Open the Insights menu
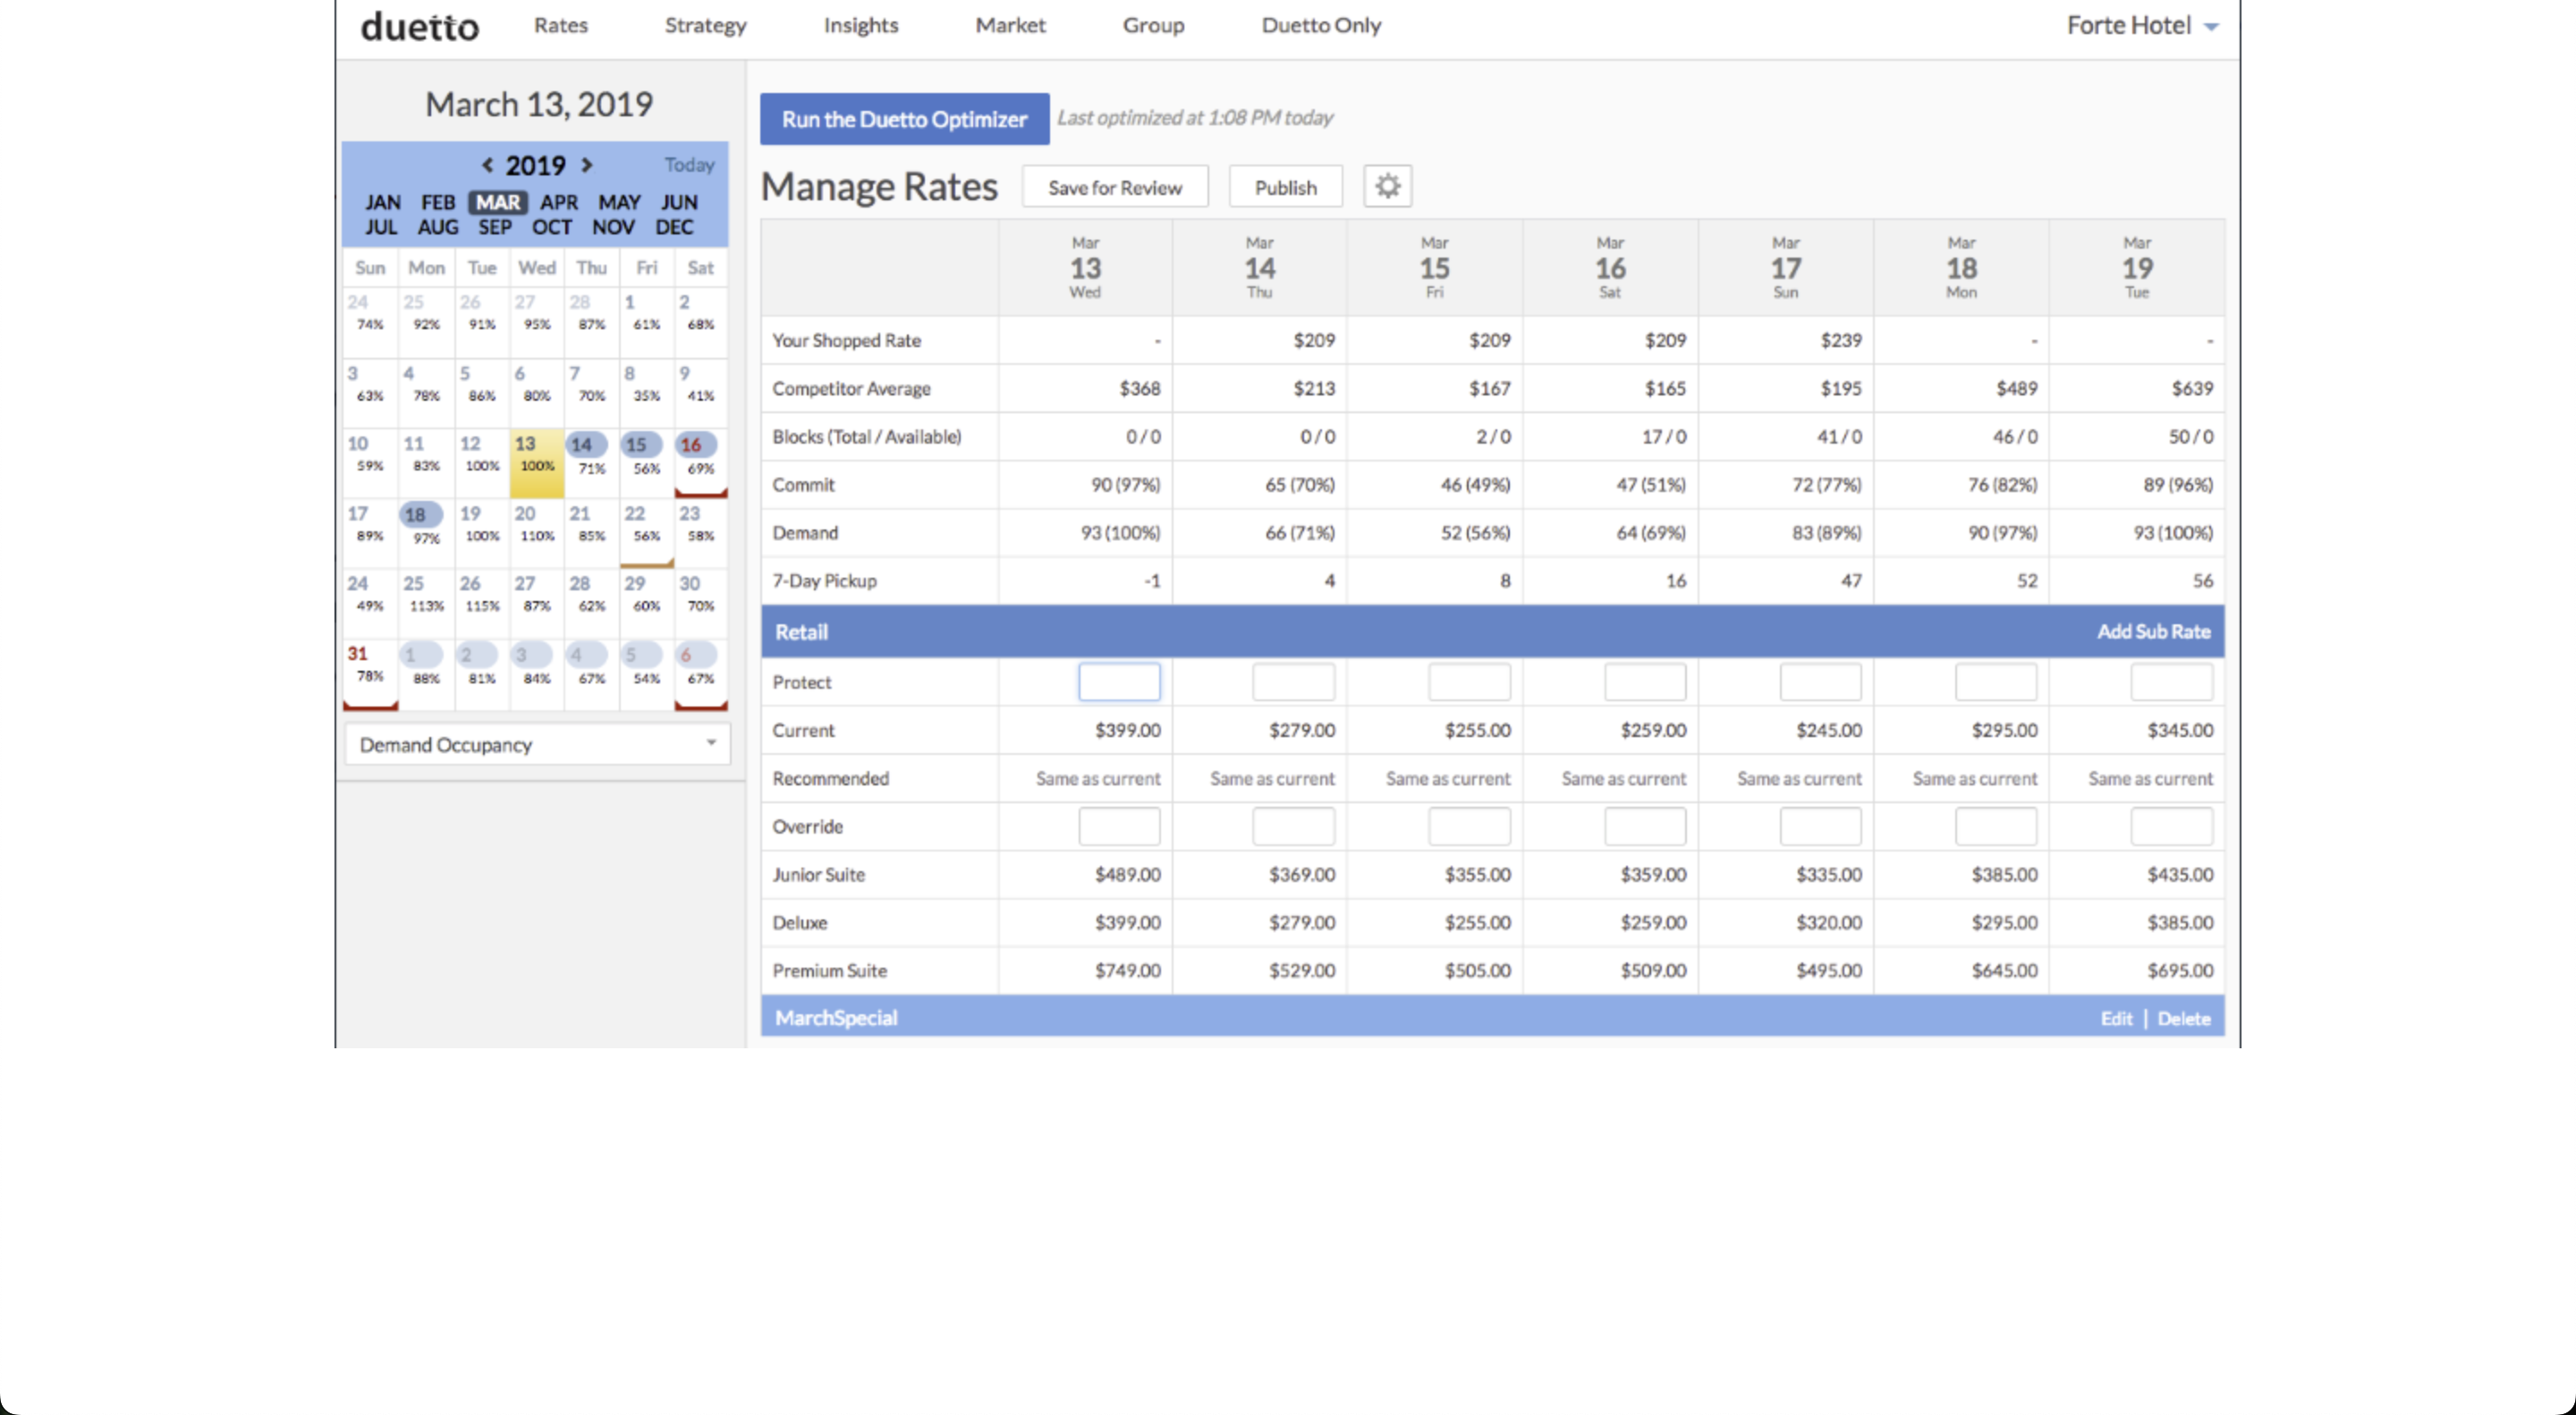 [860, 25]
